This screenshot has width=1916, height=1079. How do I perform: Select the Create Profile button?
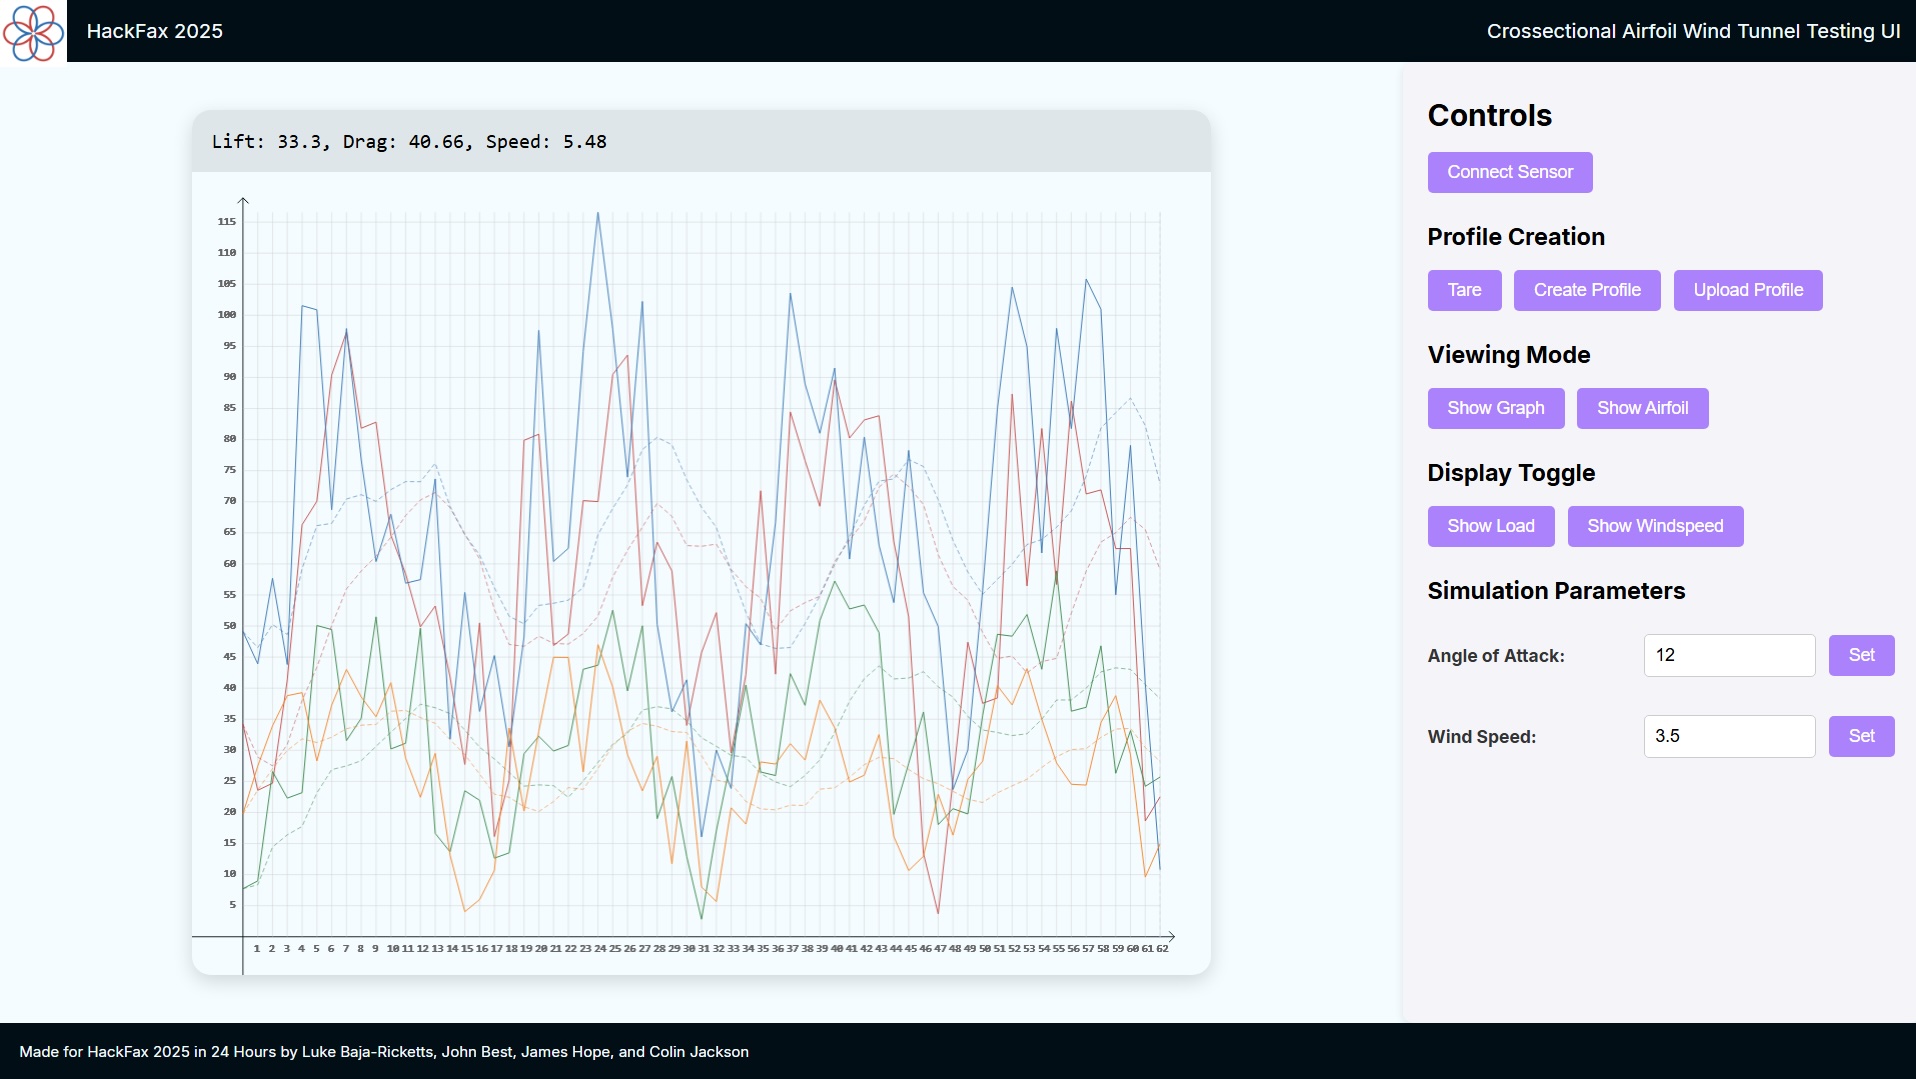click(1587, 290)
